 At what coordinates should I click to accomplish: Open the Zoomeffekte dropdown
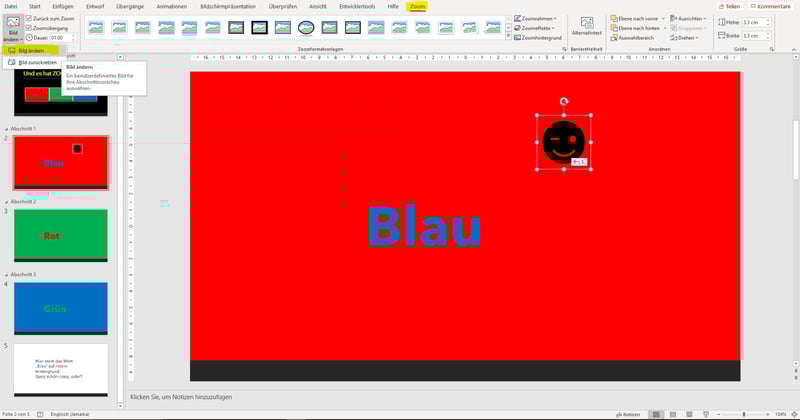[534, 28]
